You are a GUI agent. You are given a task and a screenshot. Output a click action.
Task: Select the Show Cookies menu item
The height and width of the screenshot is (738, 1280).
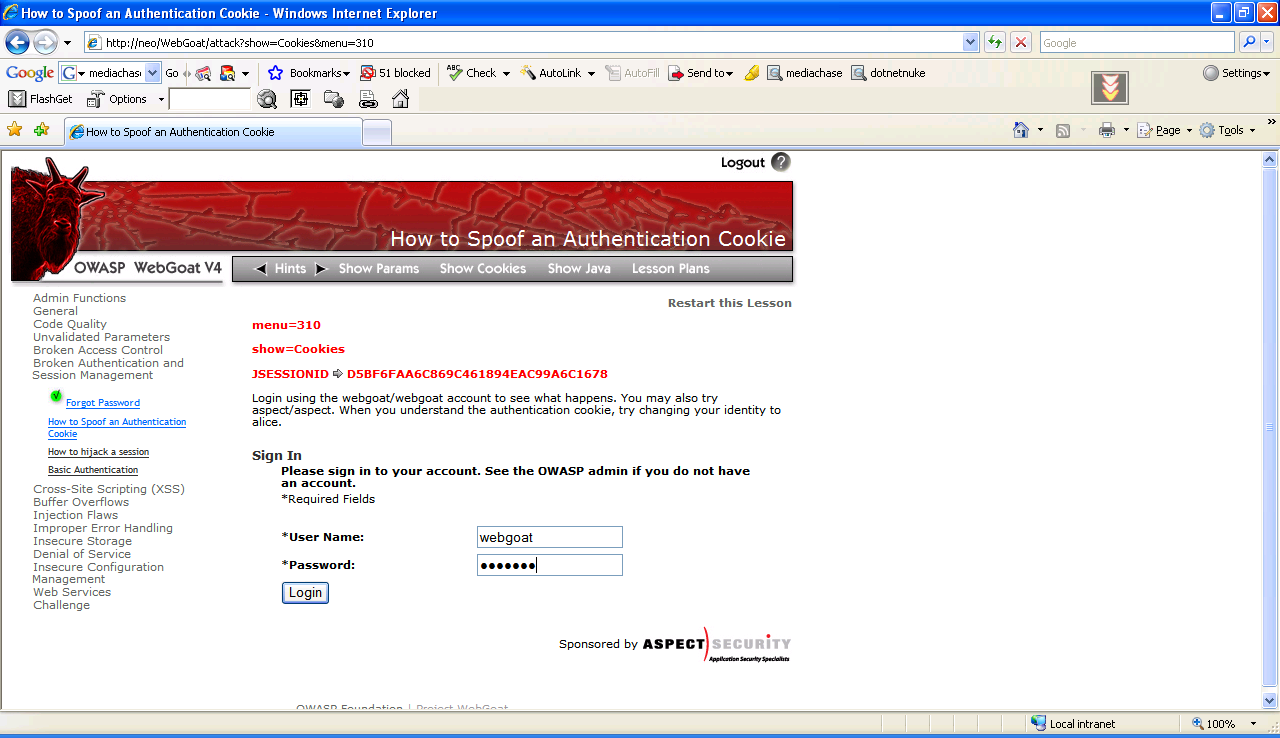pos(482,269)
